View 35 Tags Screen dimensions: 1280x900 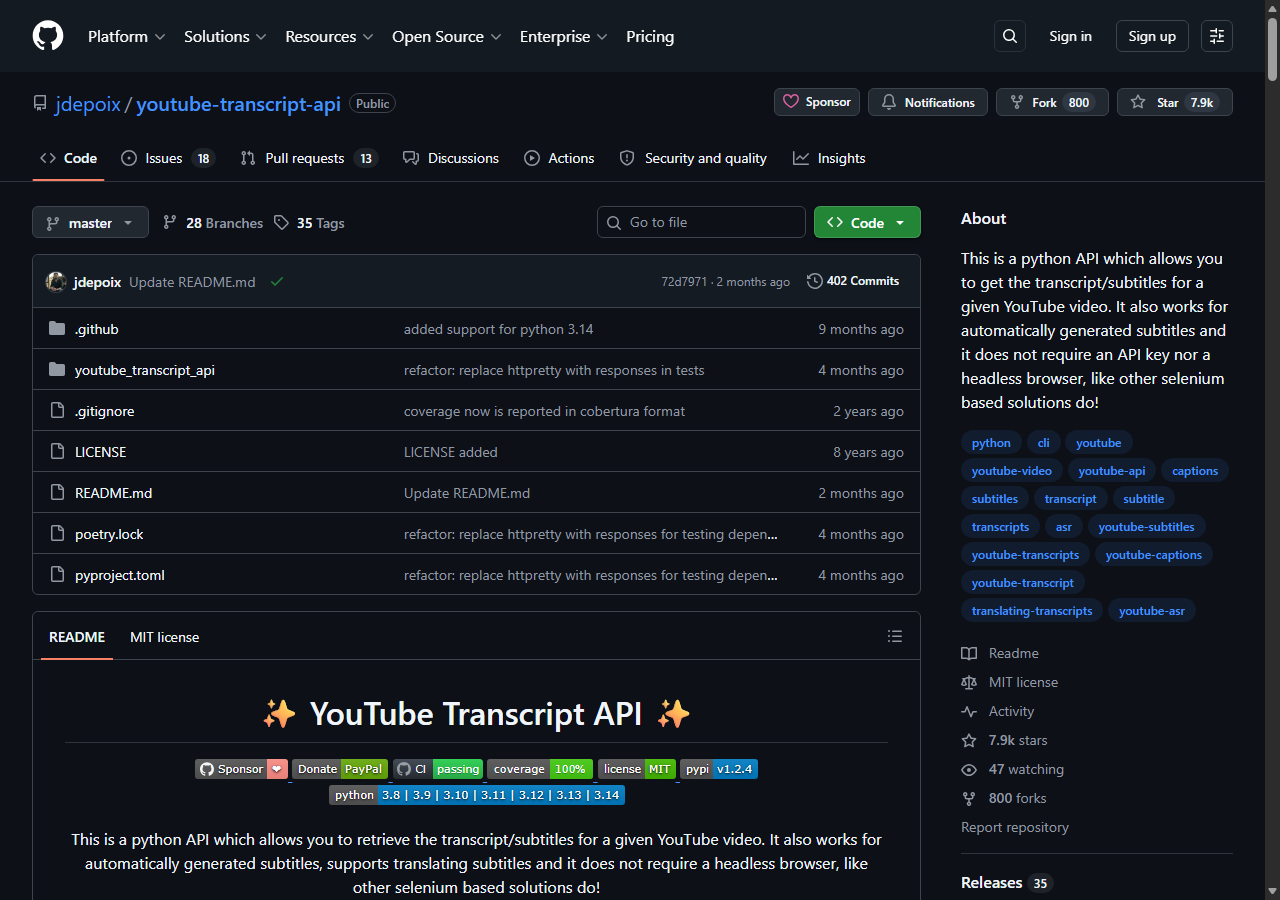(309, 223)
